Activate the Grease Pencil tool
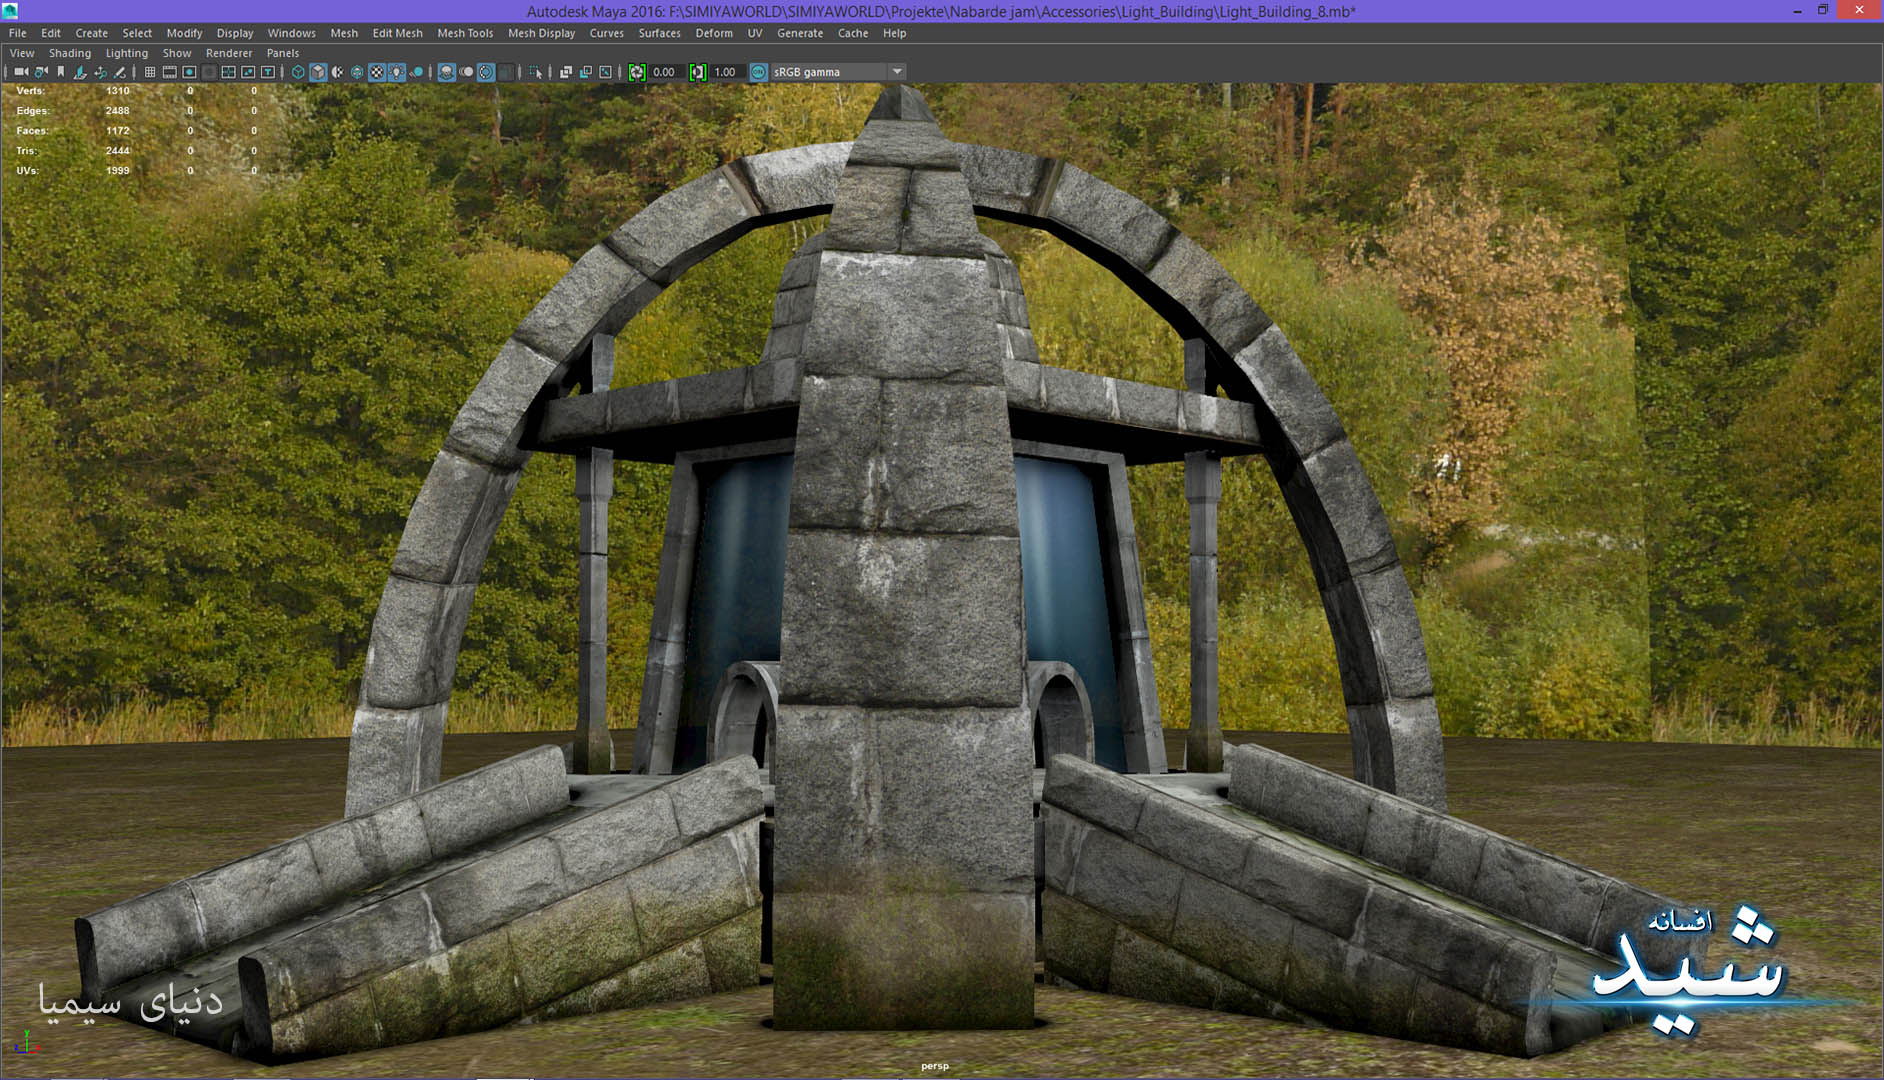This screenshot has height=1080, width=1884. (120, 72)
